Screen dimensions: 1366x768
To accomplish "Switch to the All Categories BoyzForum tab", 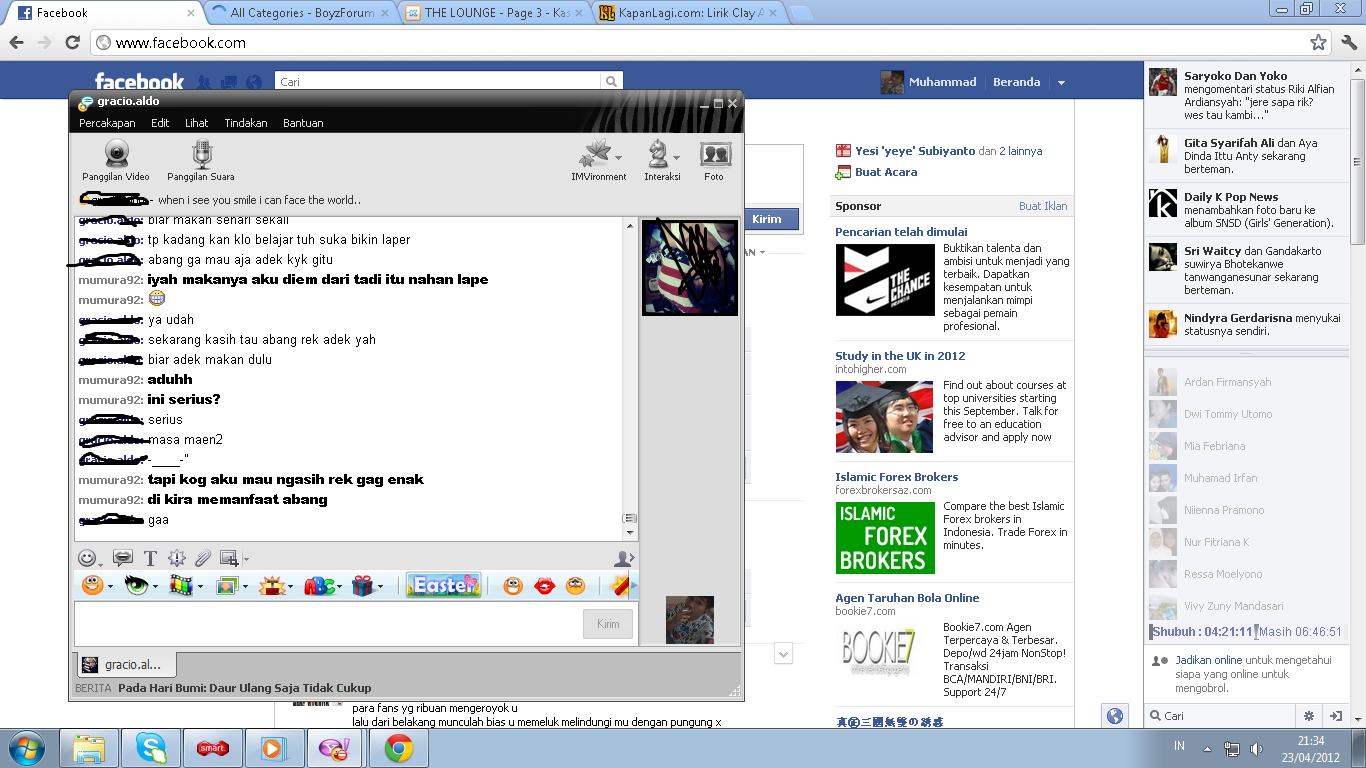I will coord(299,13).
